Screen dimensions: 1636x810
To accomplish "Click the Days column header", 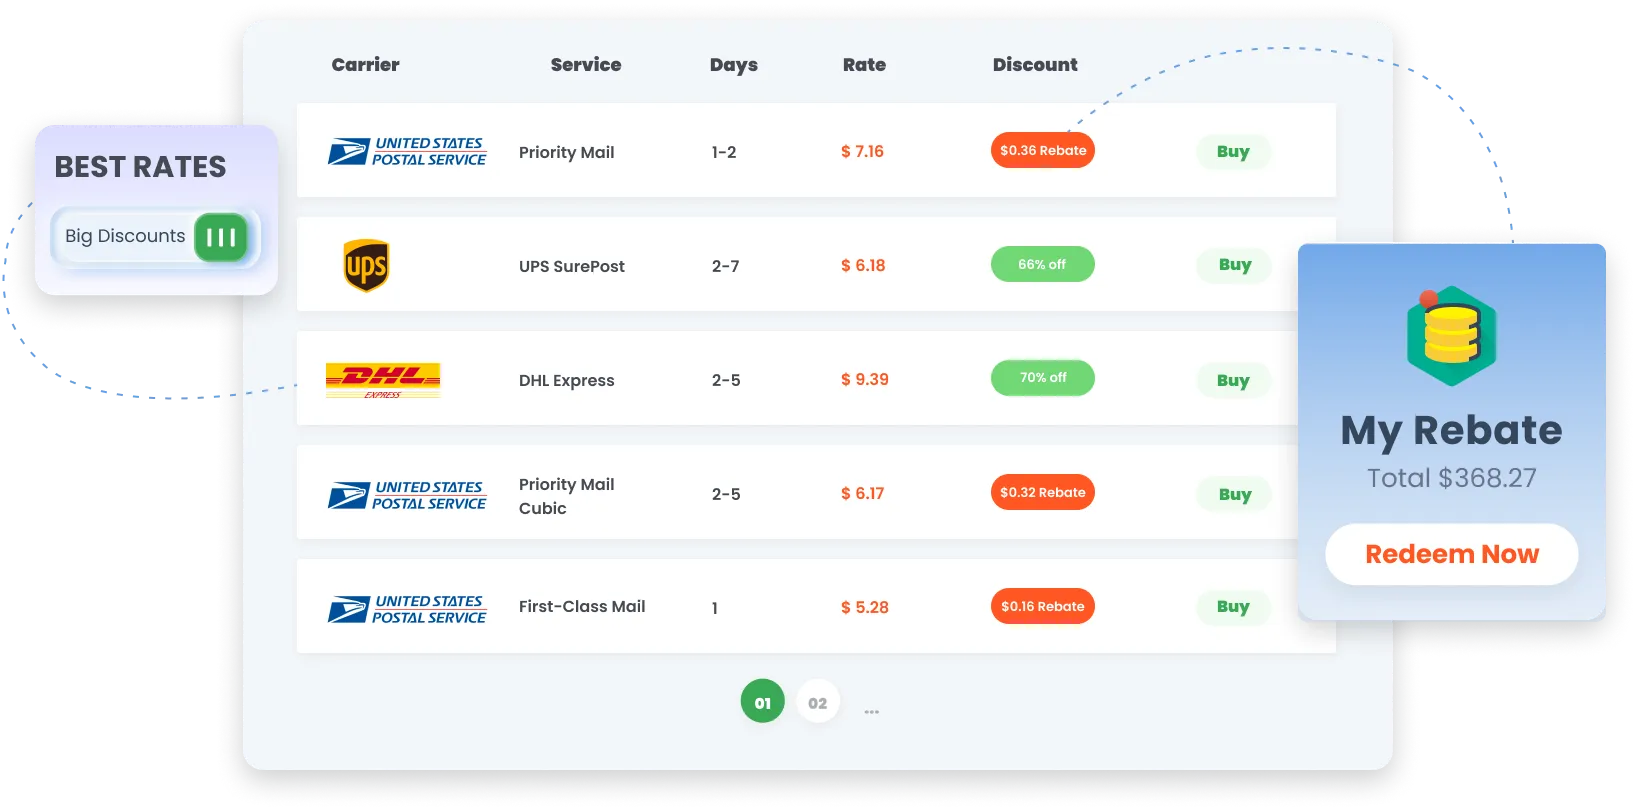I will [x=734, y=65].
